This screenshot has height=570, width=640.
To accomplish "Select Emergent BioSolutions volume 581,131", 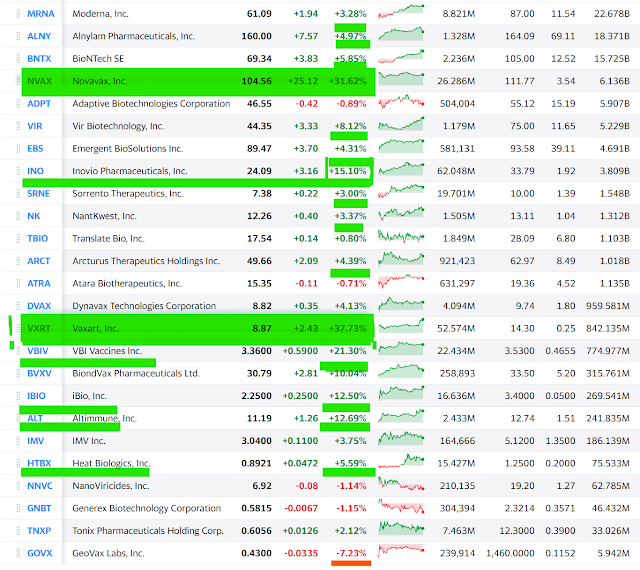I will 458,149.
